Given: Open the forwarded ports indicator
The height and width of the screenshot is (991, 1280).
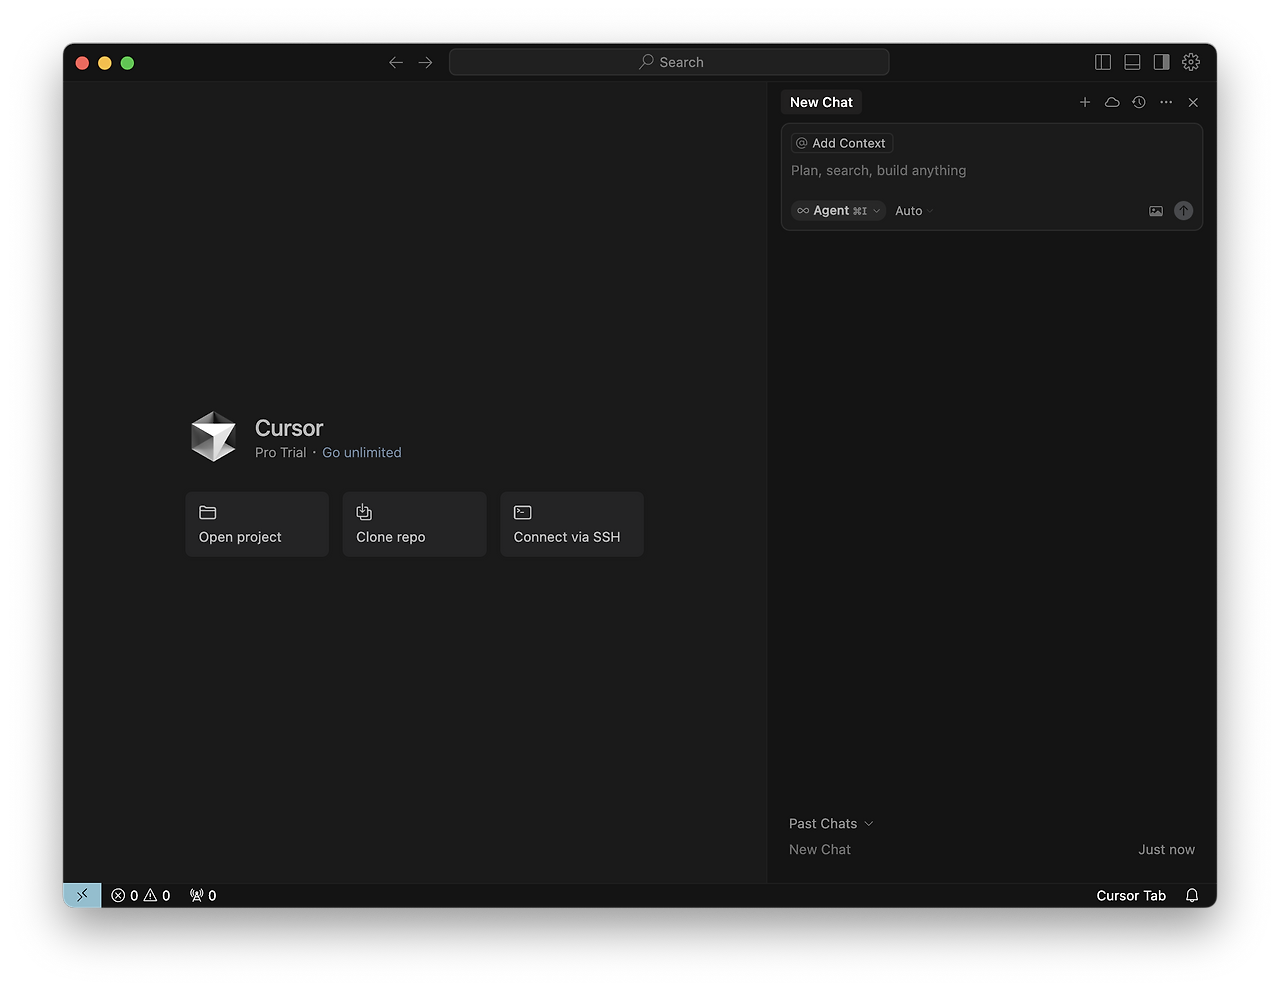Looking at the screenshot, I should pos(203,896).
